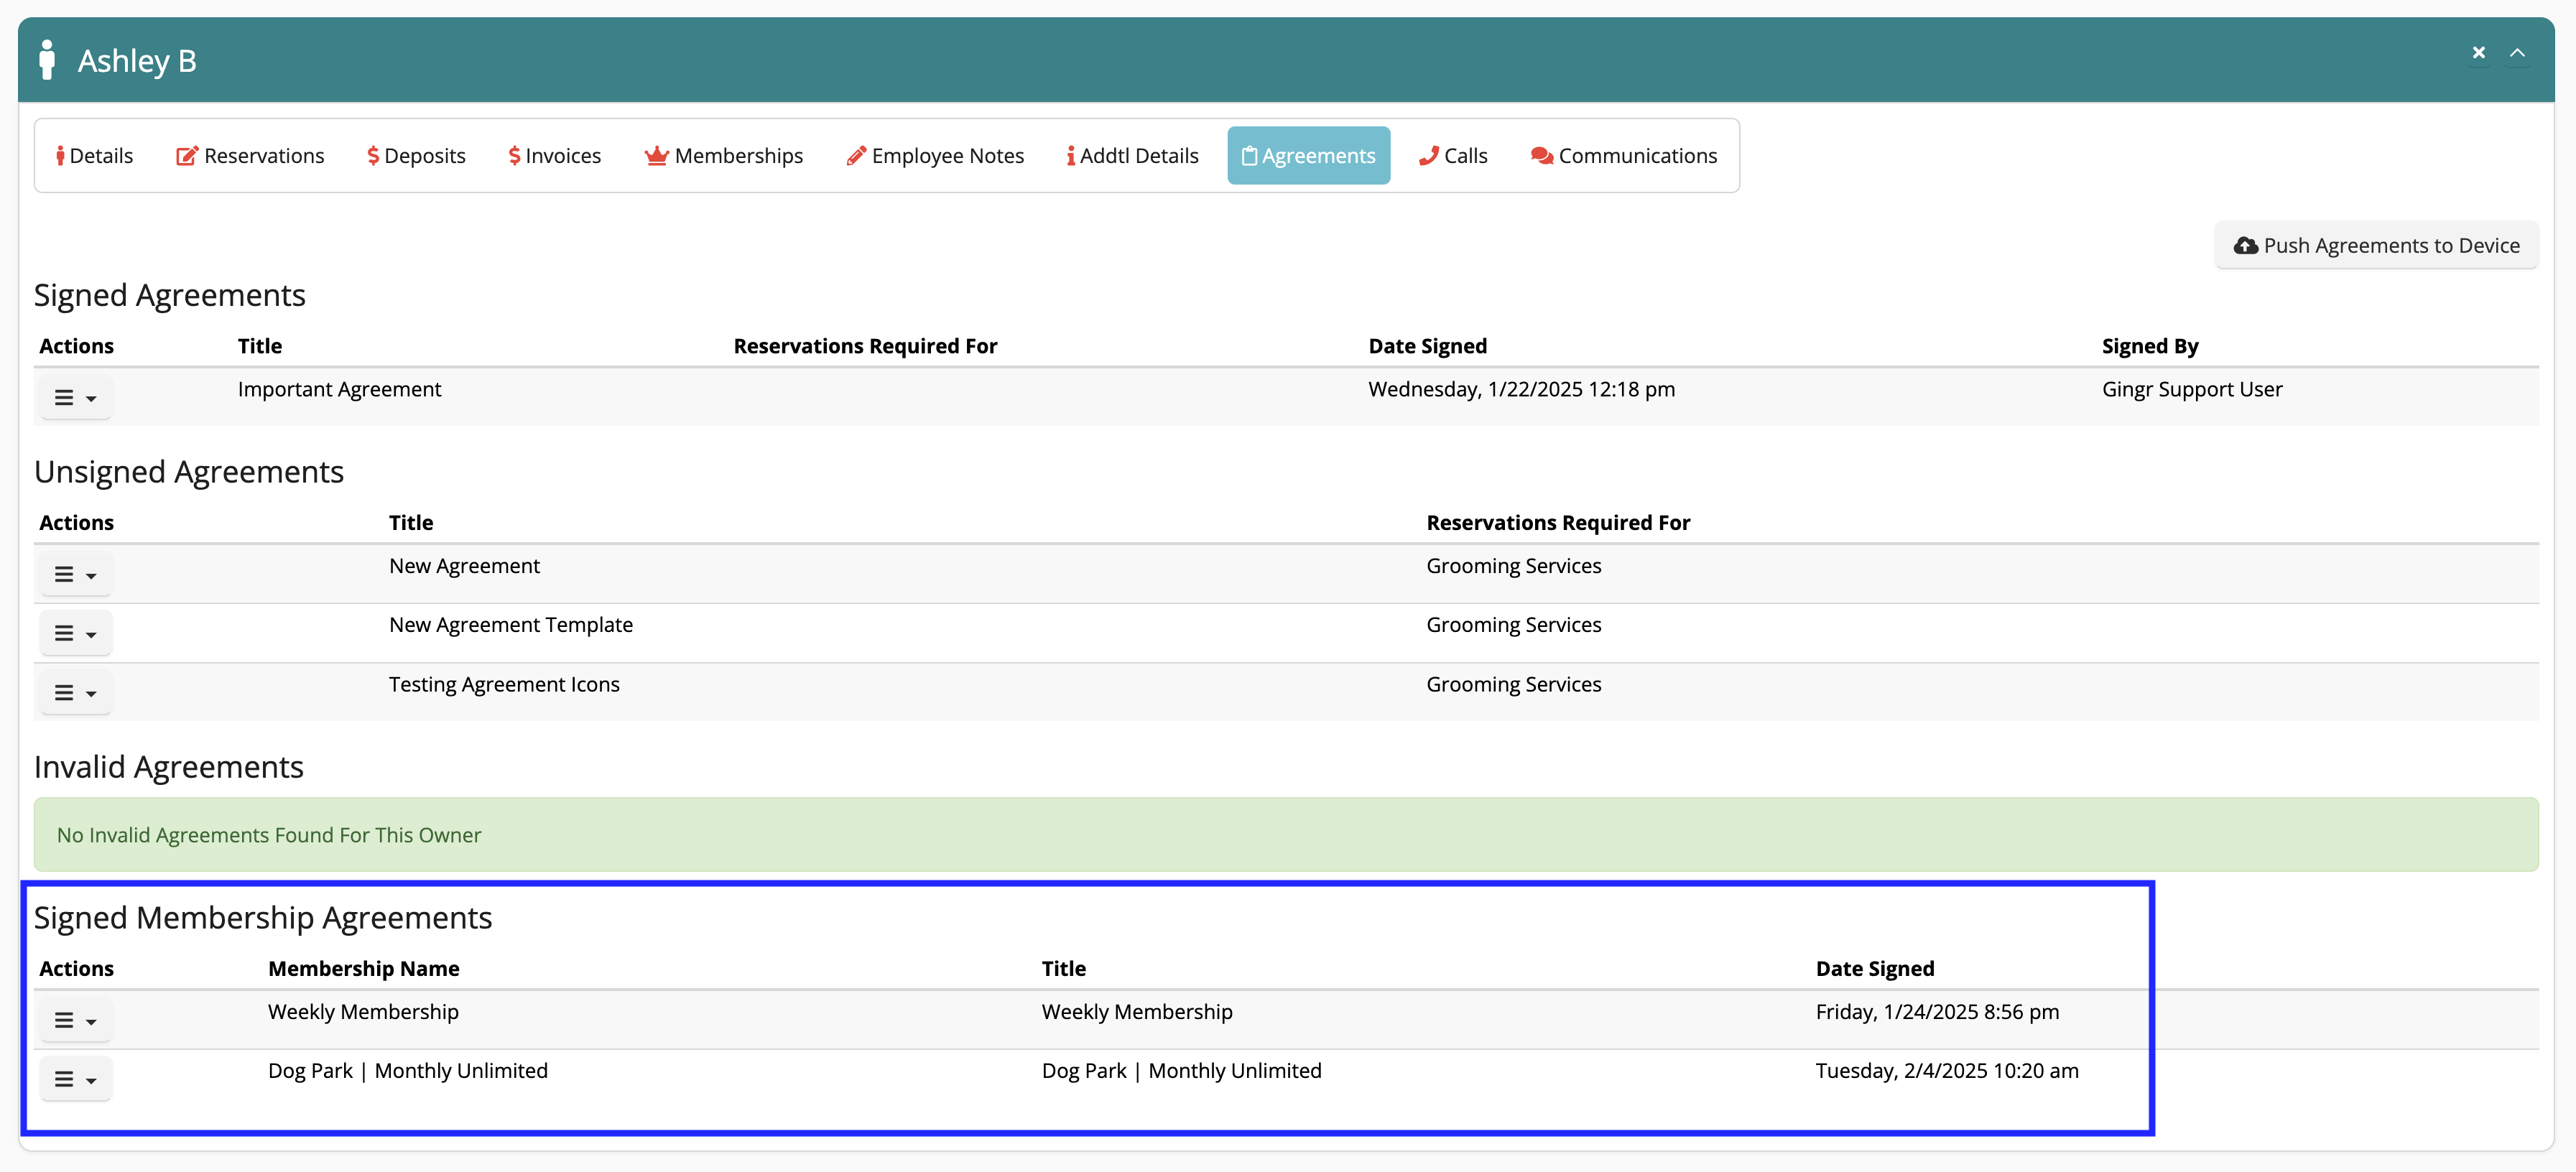The image size is (2576, 1172).
Task: Open actions menu for Dog Park Monthly Unlimited
Action: [76, 1080]
